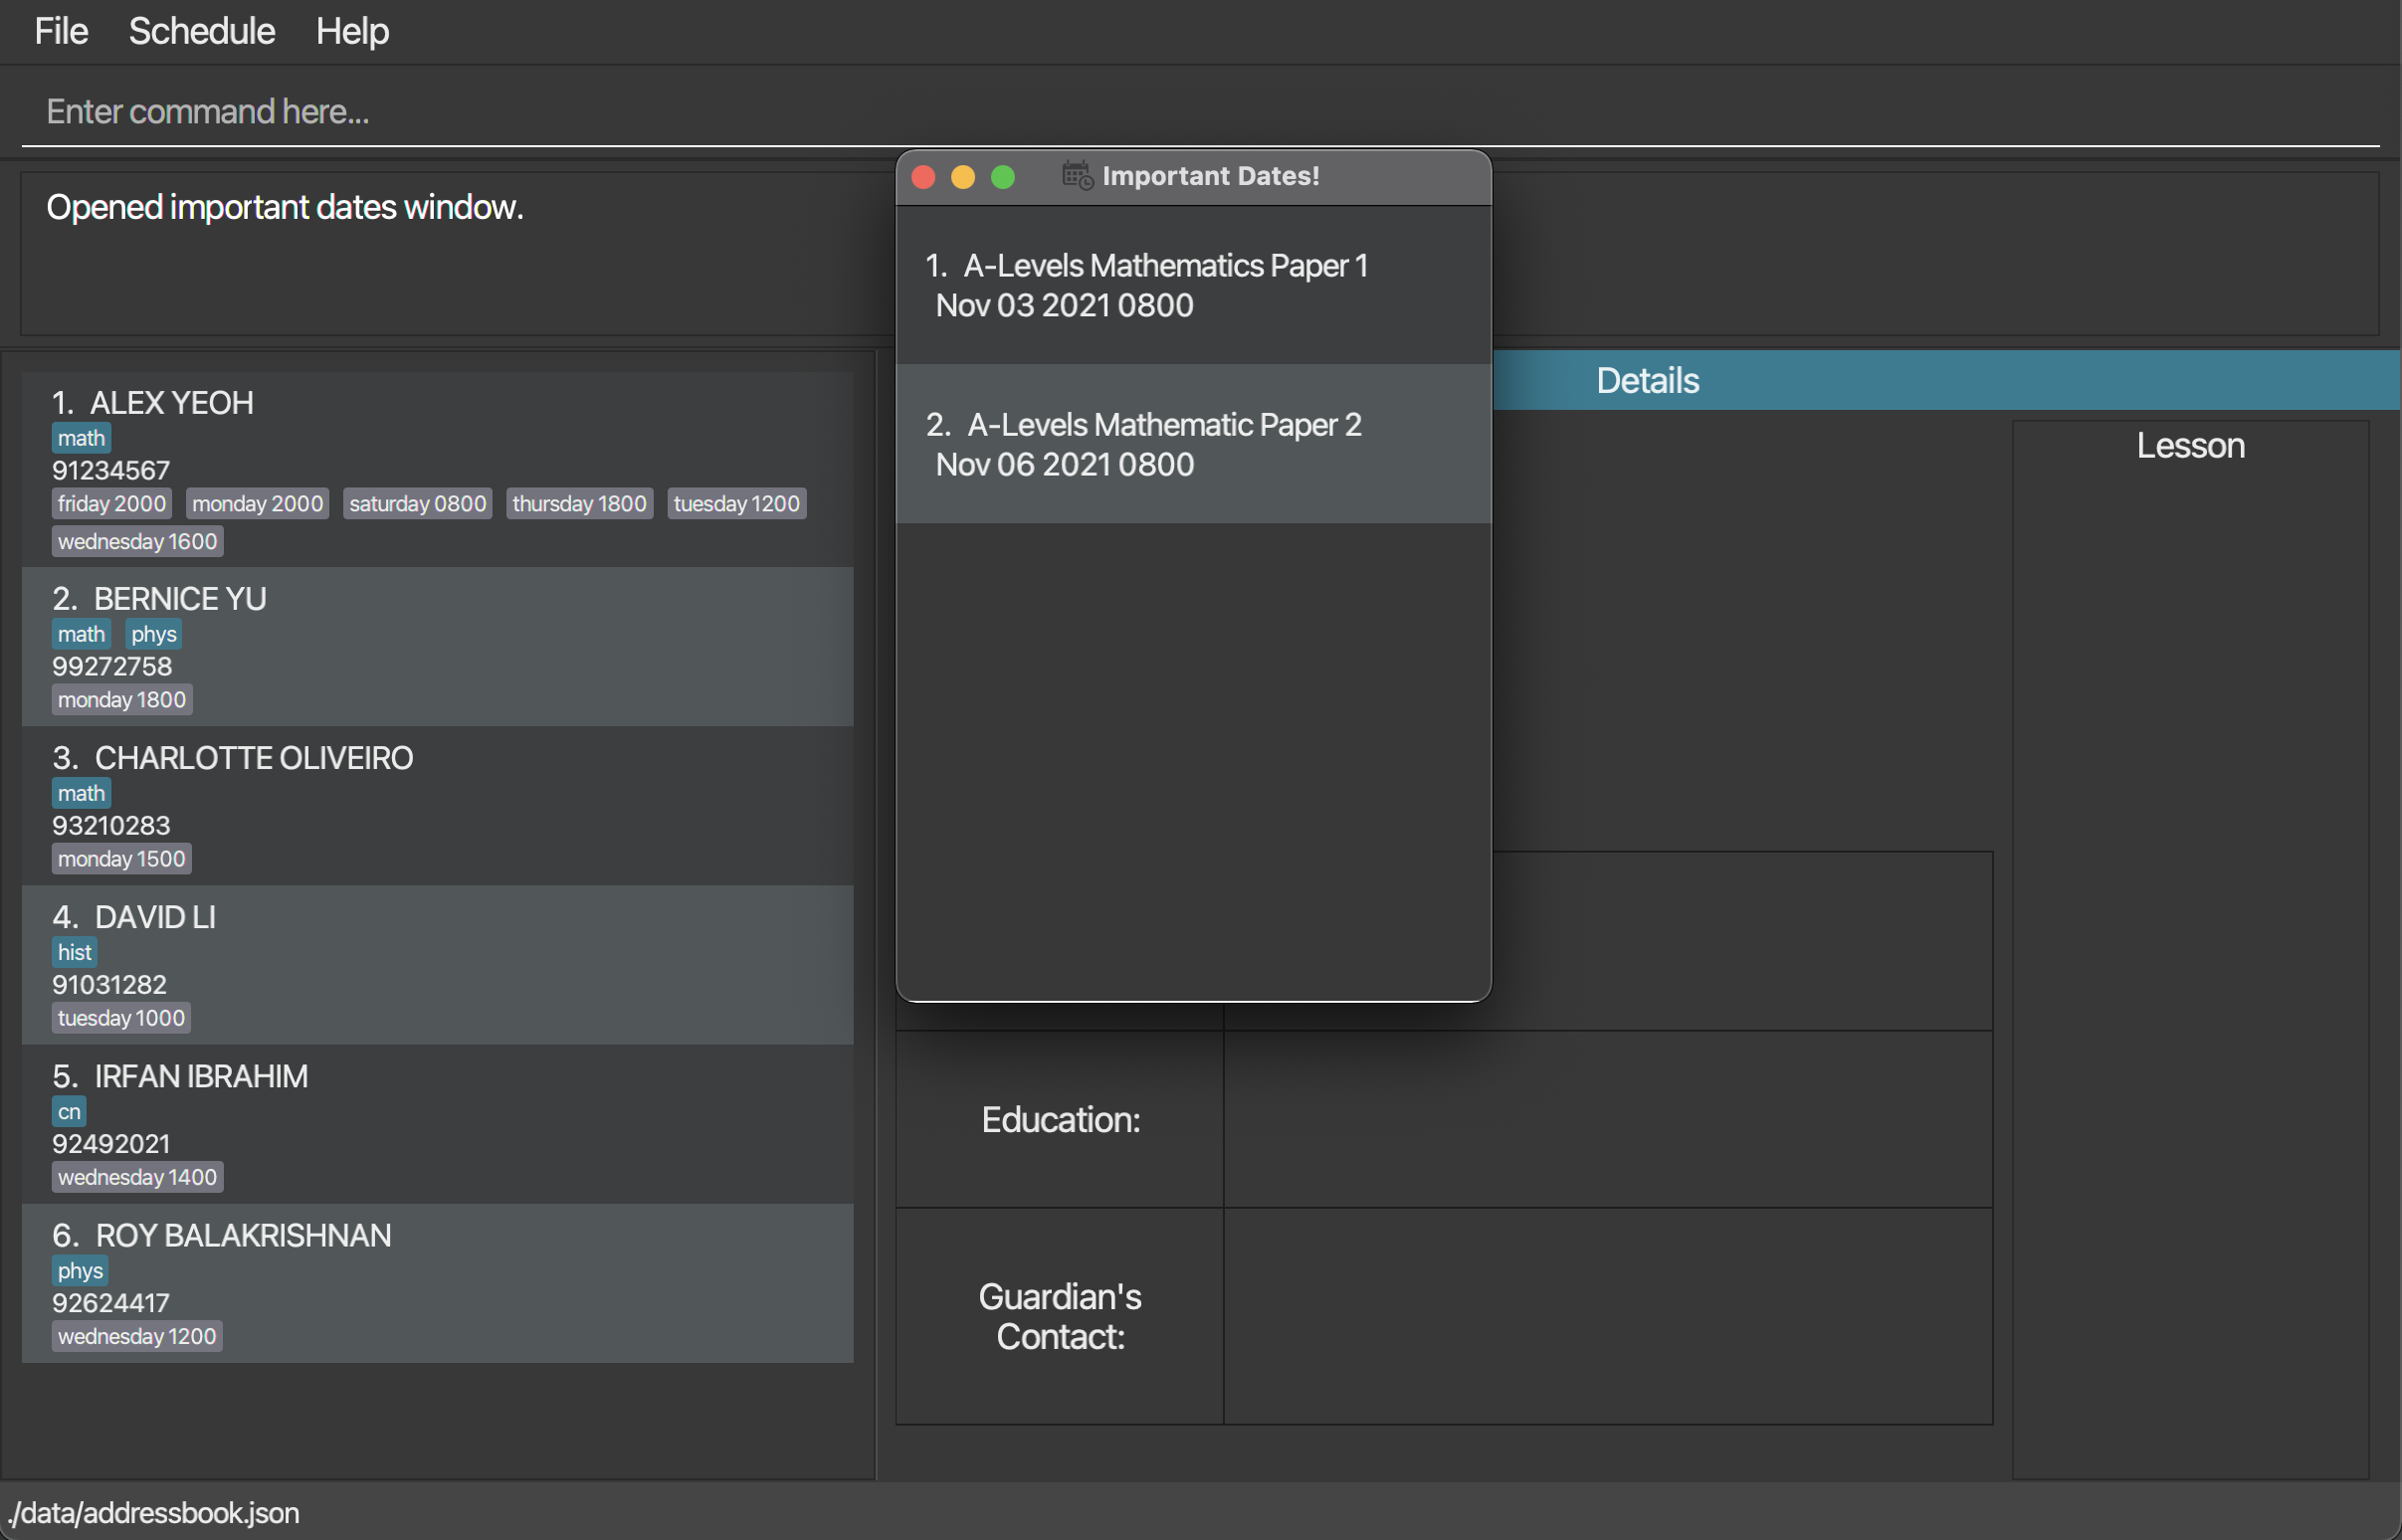This screenshot has width=2402, height=1540.
Task: Select student David Li
Action: coord(438,965)
